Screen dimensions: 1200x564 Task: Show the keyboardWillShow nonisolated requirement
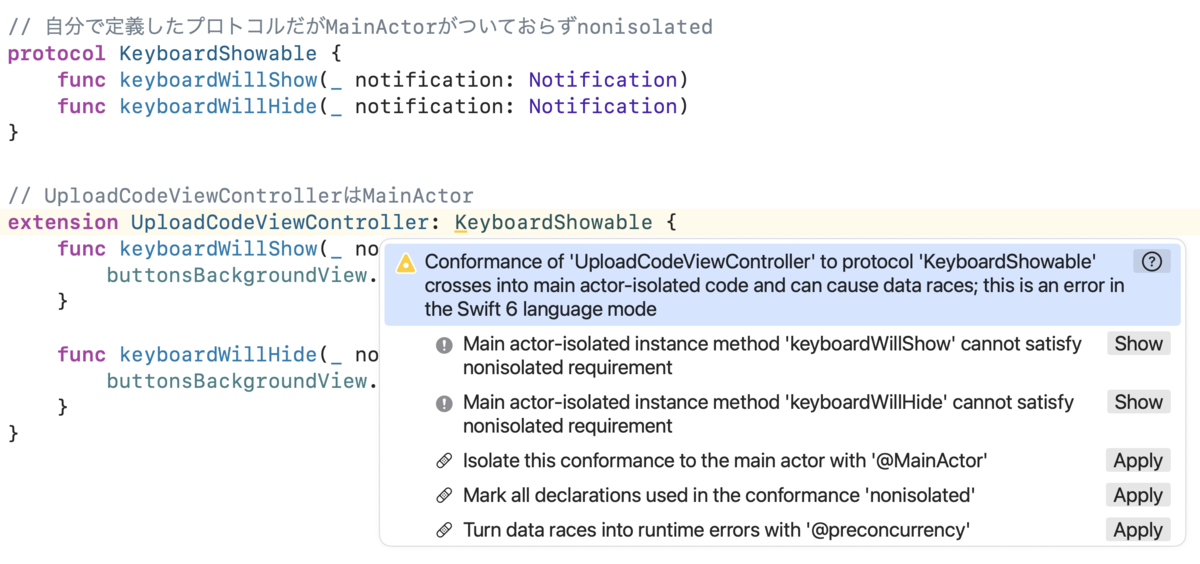pyautogui.click(x=1138, y=344)
